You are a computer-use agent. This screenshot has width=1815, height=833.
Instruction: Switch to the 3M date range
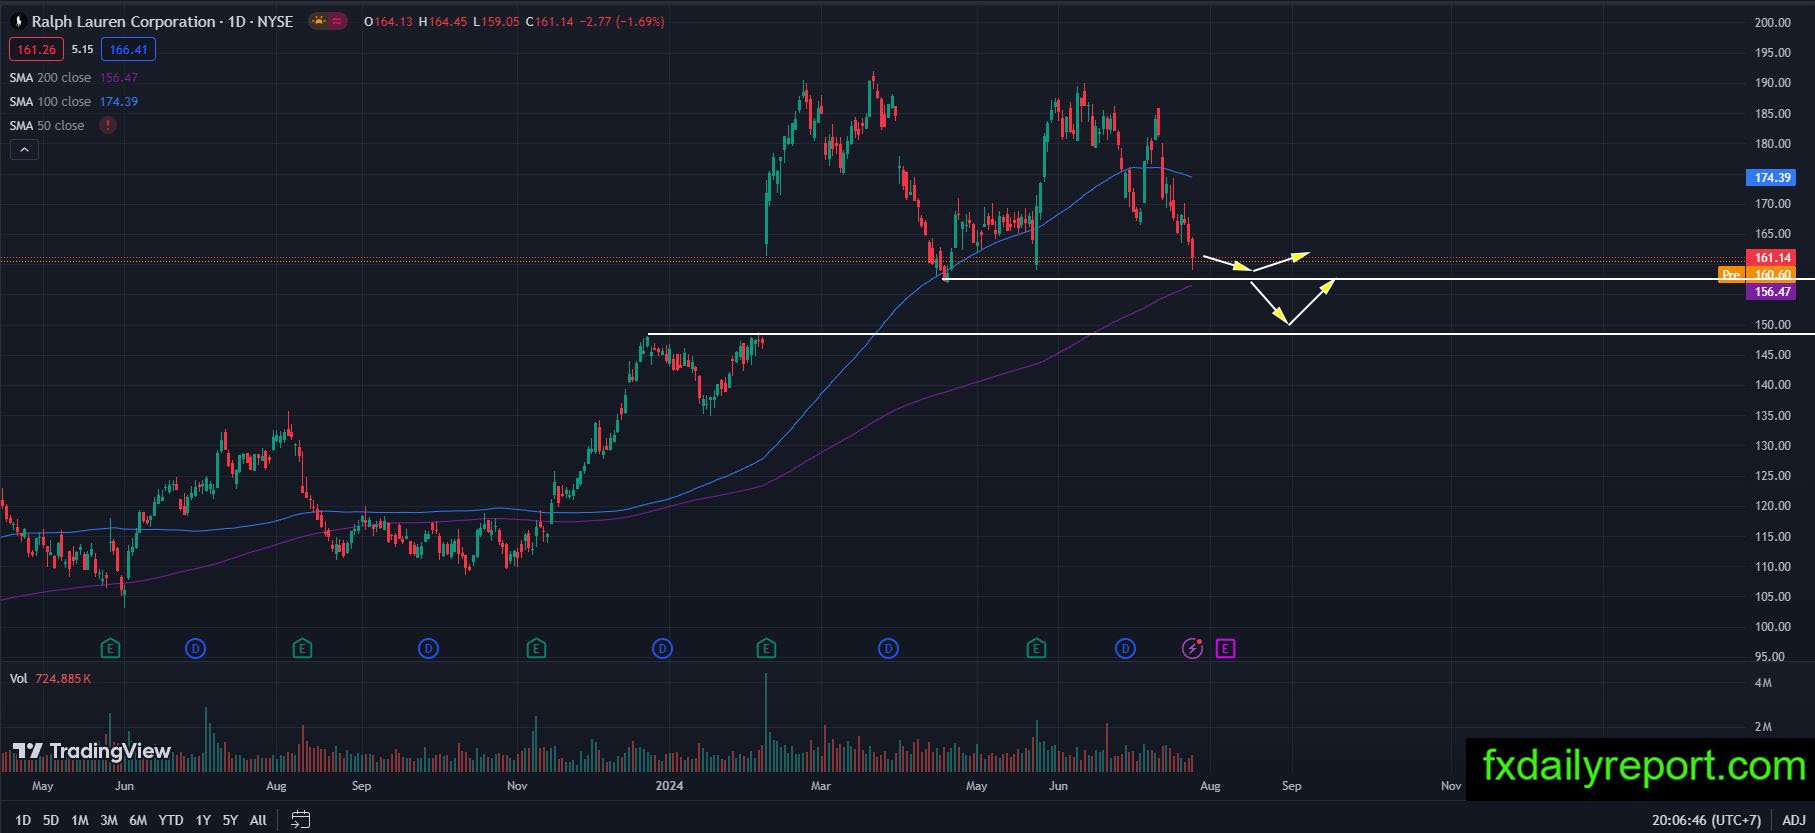[109, 820]
